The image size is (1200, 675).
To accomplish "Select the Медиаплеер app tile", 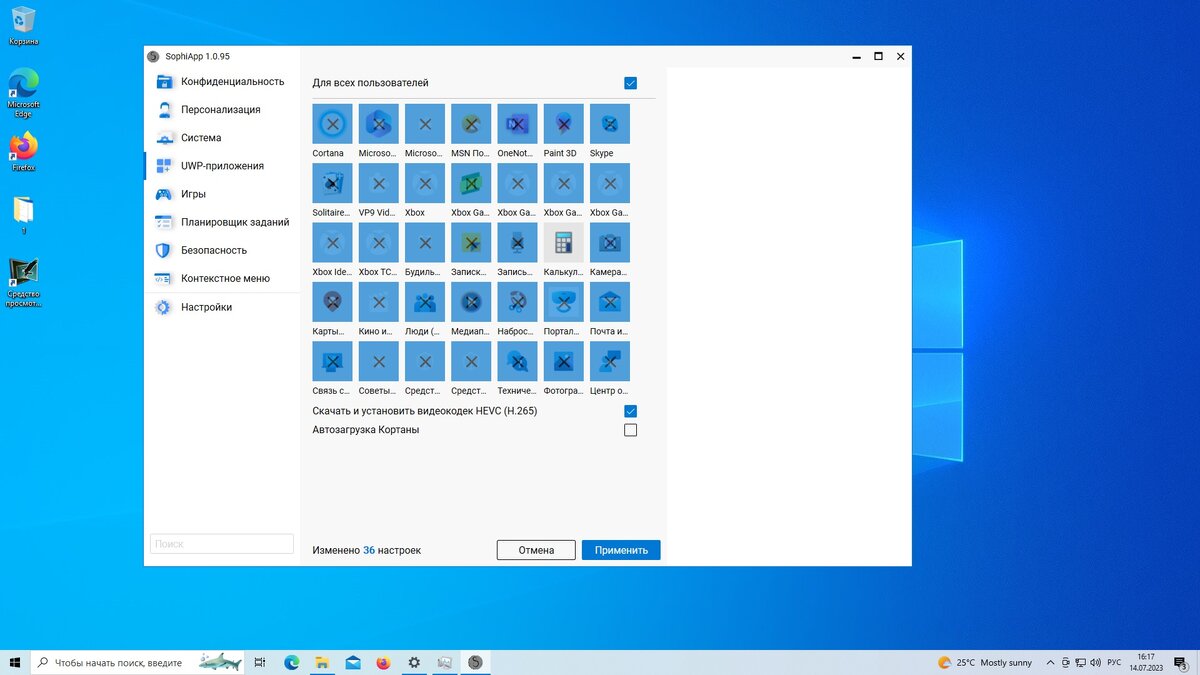I will tap(471, 301).
